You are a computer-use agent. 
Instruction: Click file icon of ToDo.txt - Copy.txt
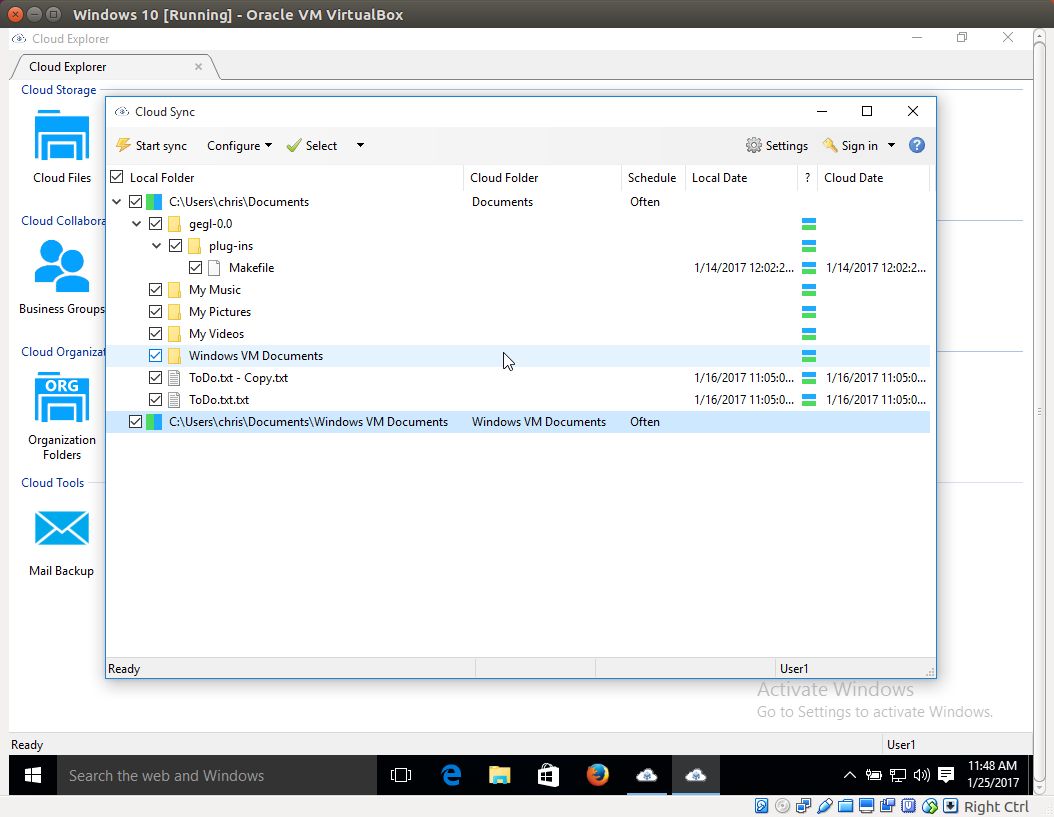(174, 378)
